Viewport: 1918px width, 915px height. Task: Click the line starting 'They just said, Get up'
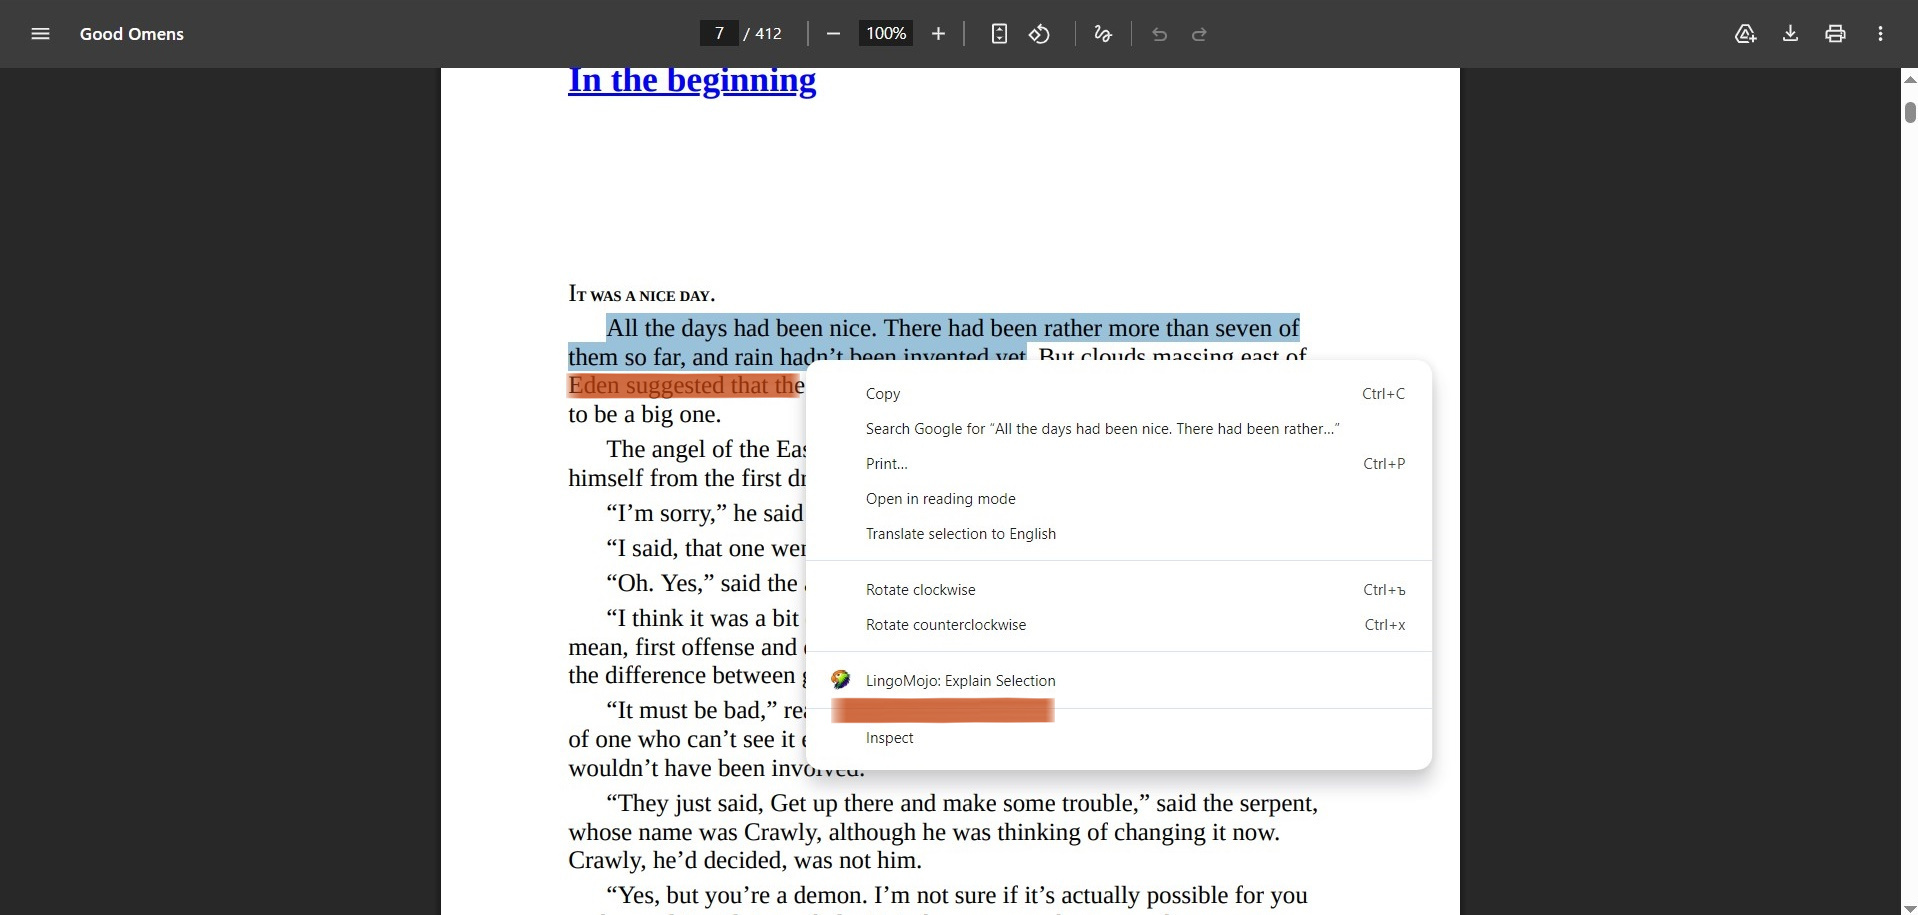pyautogui.click(x=962, y=803)
